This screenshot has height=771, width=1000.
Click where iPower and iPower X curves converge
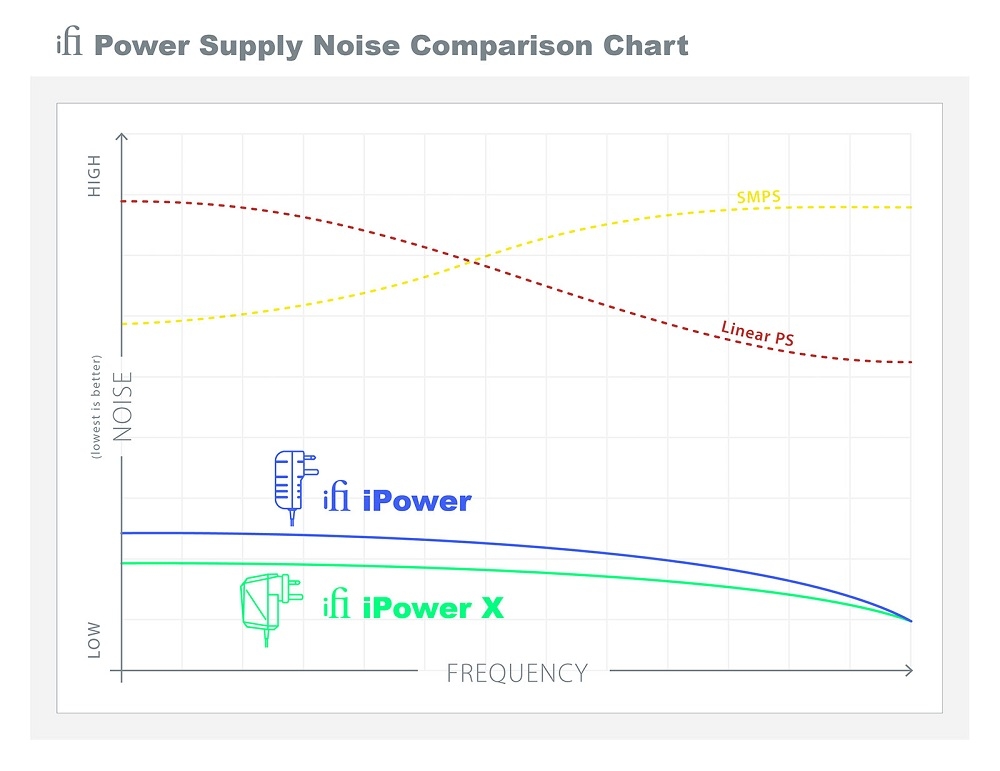(910, 620)
